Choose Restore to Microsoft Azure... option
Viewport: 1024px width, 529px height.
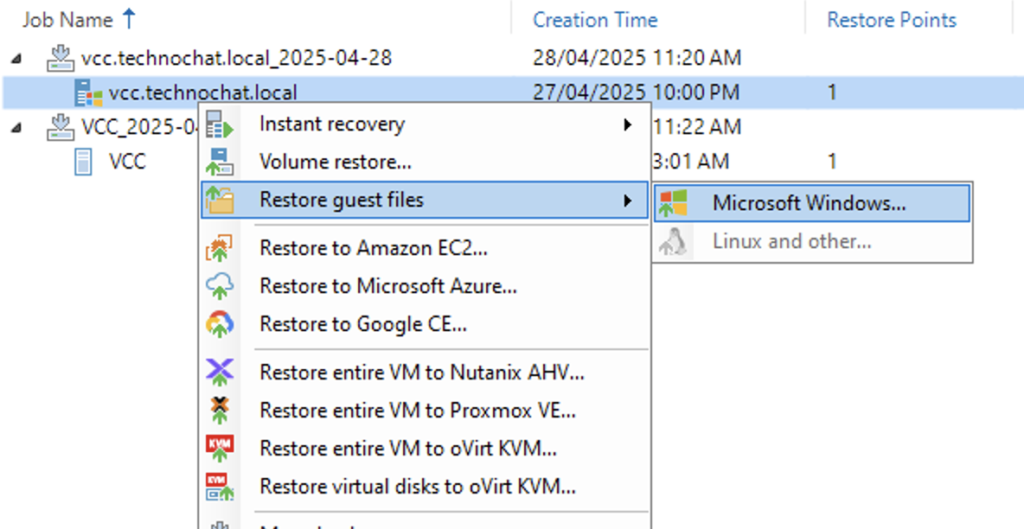388,286
